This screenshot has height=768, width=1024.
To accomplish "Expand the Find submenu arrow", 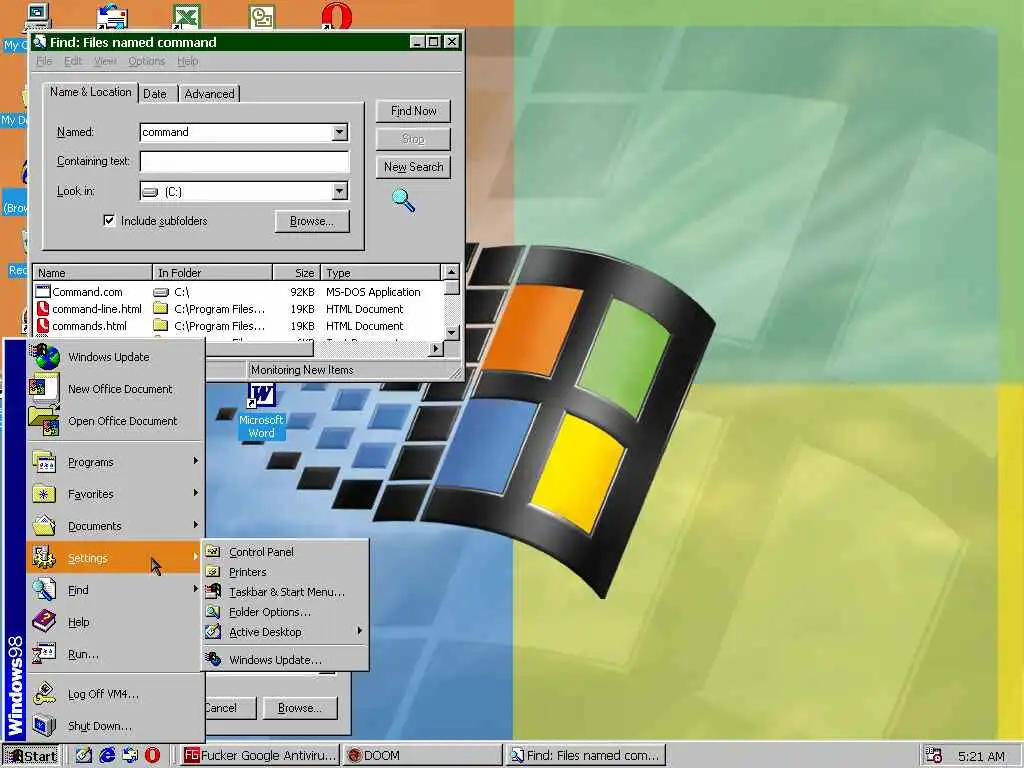I will pyautogui.click(x=195, y=589).
